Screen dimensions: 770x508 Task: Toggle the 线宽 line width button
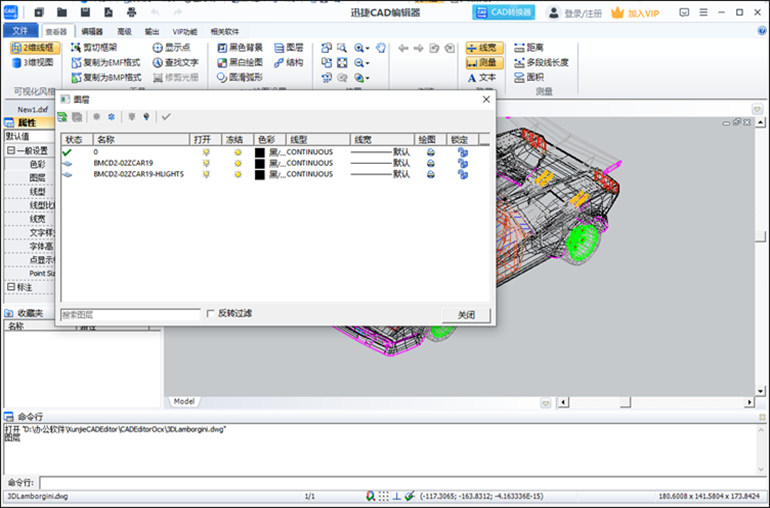(x=484, y=48)
